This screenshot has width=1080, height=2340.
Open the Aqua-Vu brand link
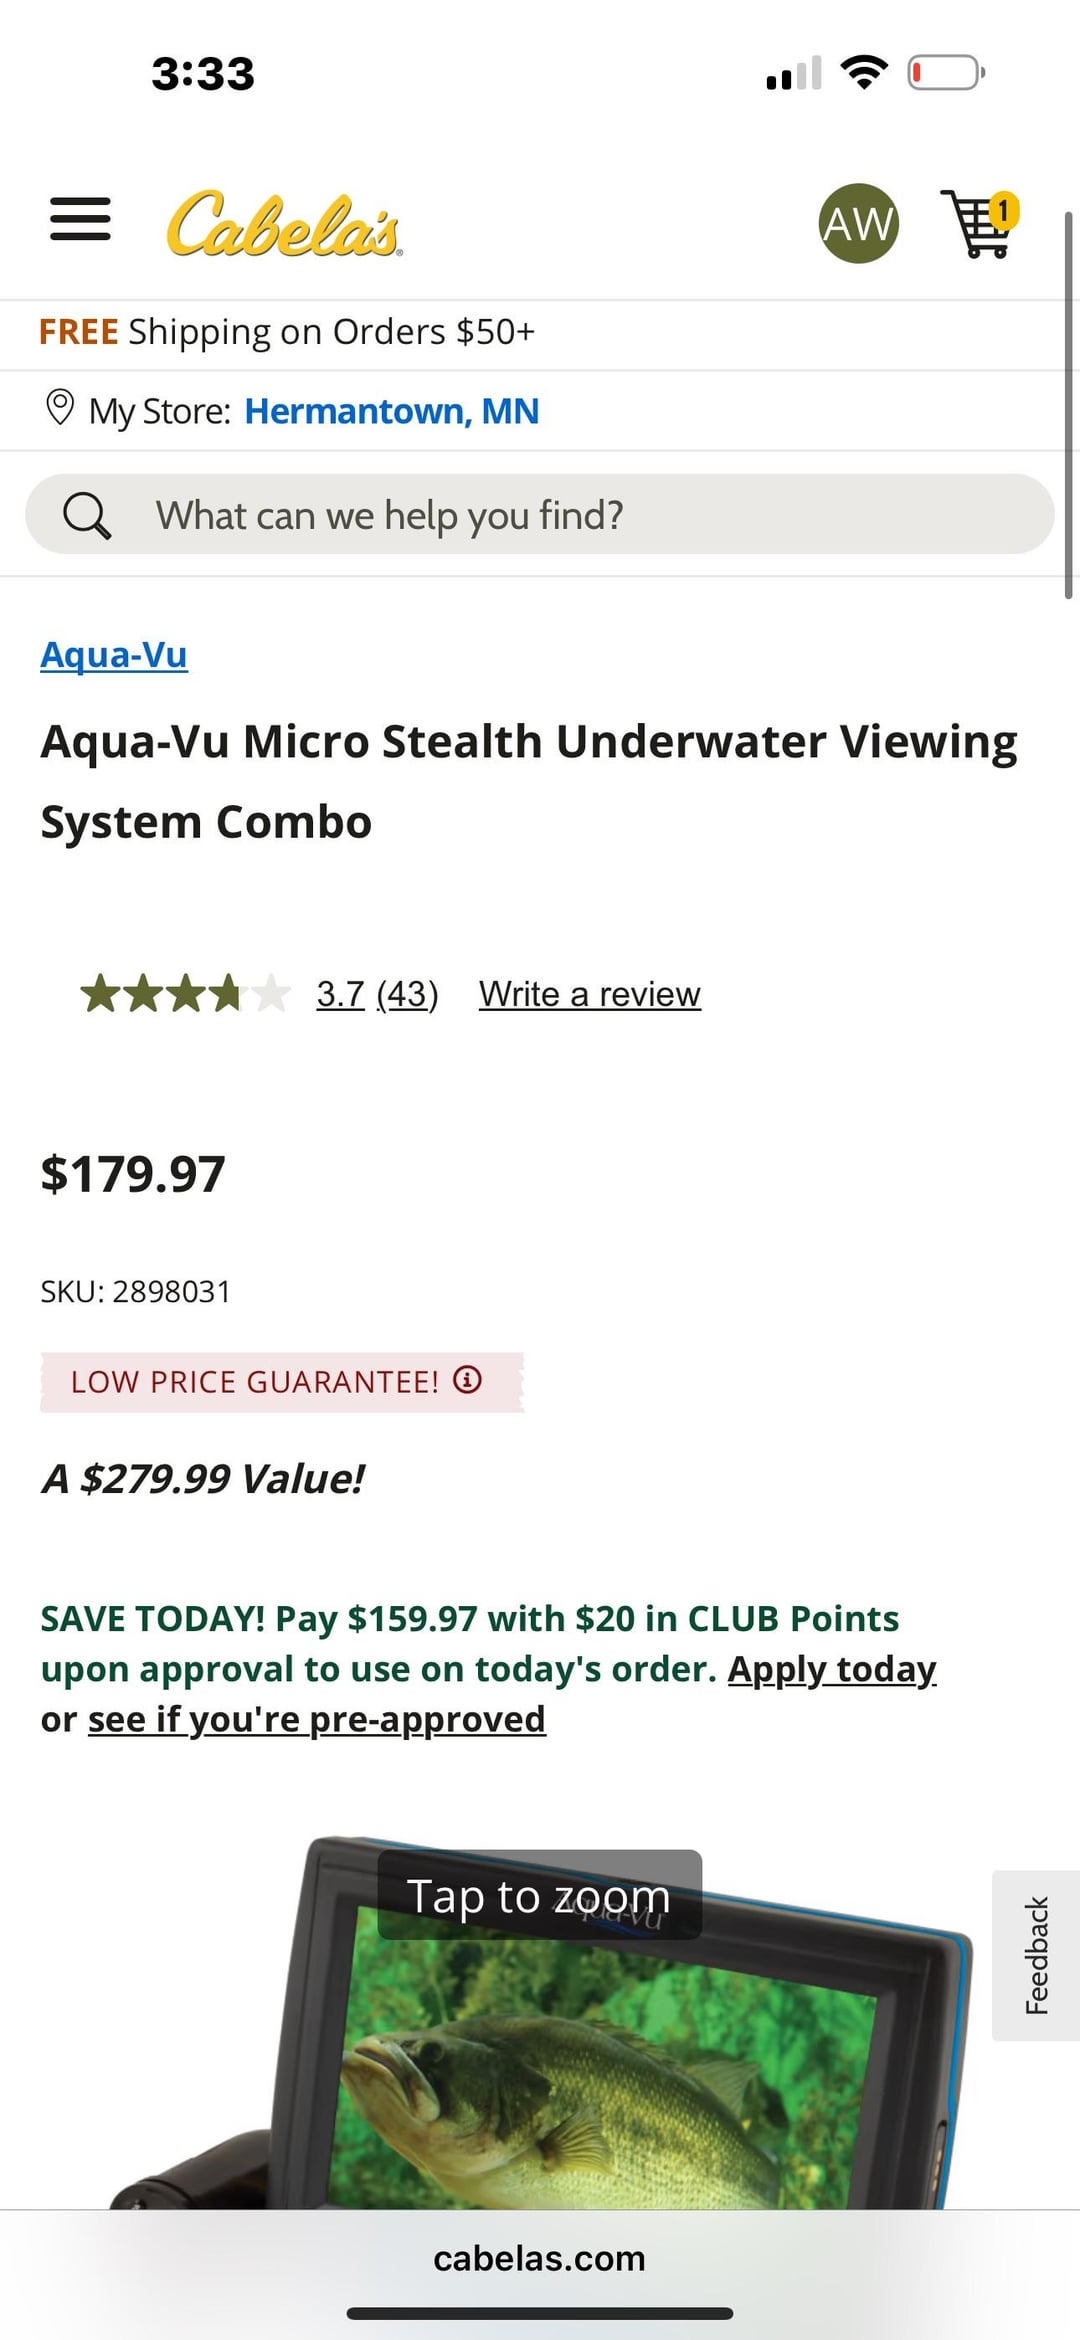[x=114, y=655]
